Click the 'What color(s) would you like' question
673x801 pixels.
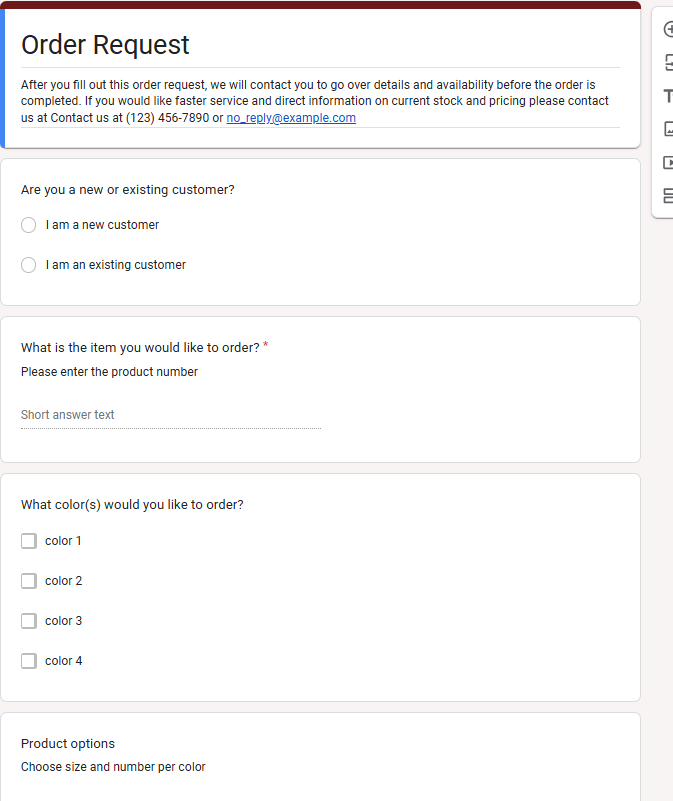coord(132,505)
